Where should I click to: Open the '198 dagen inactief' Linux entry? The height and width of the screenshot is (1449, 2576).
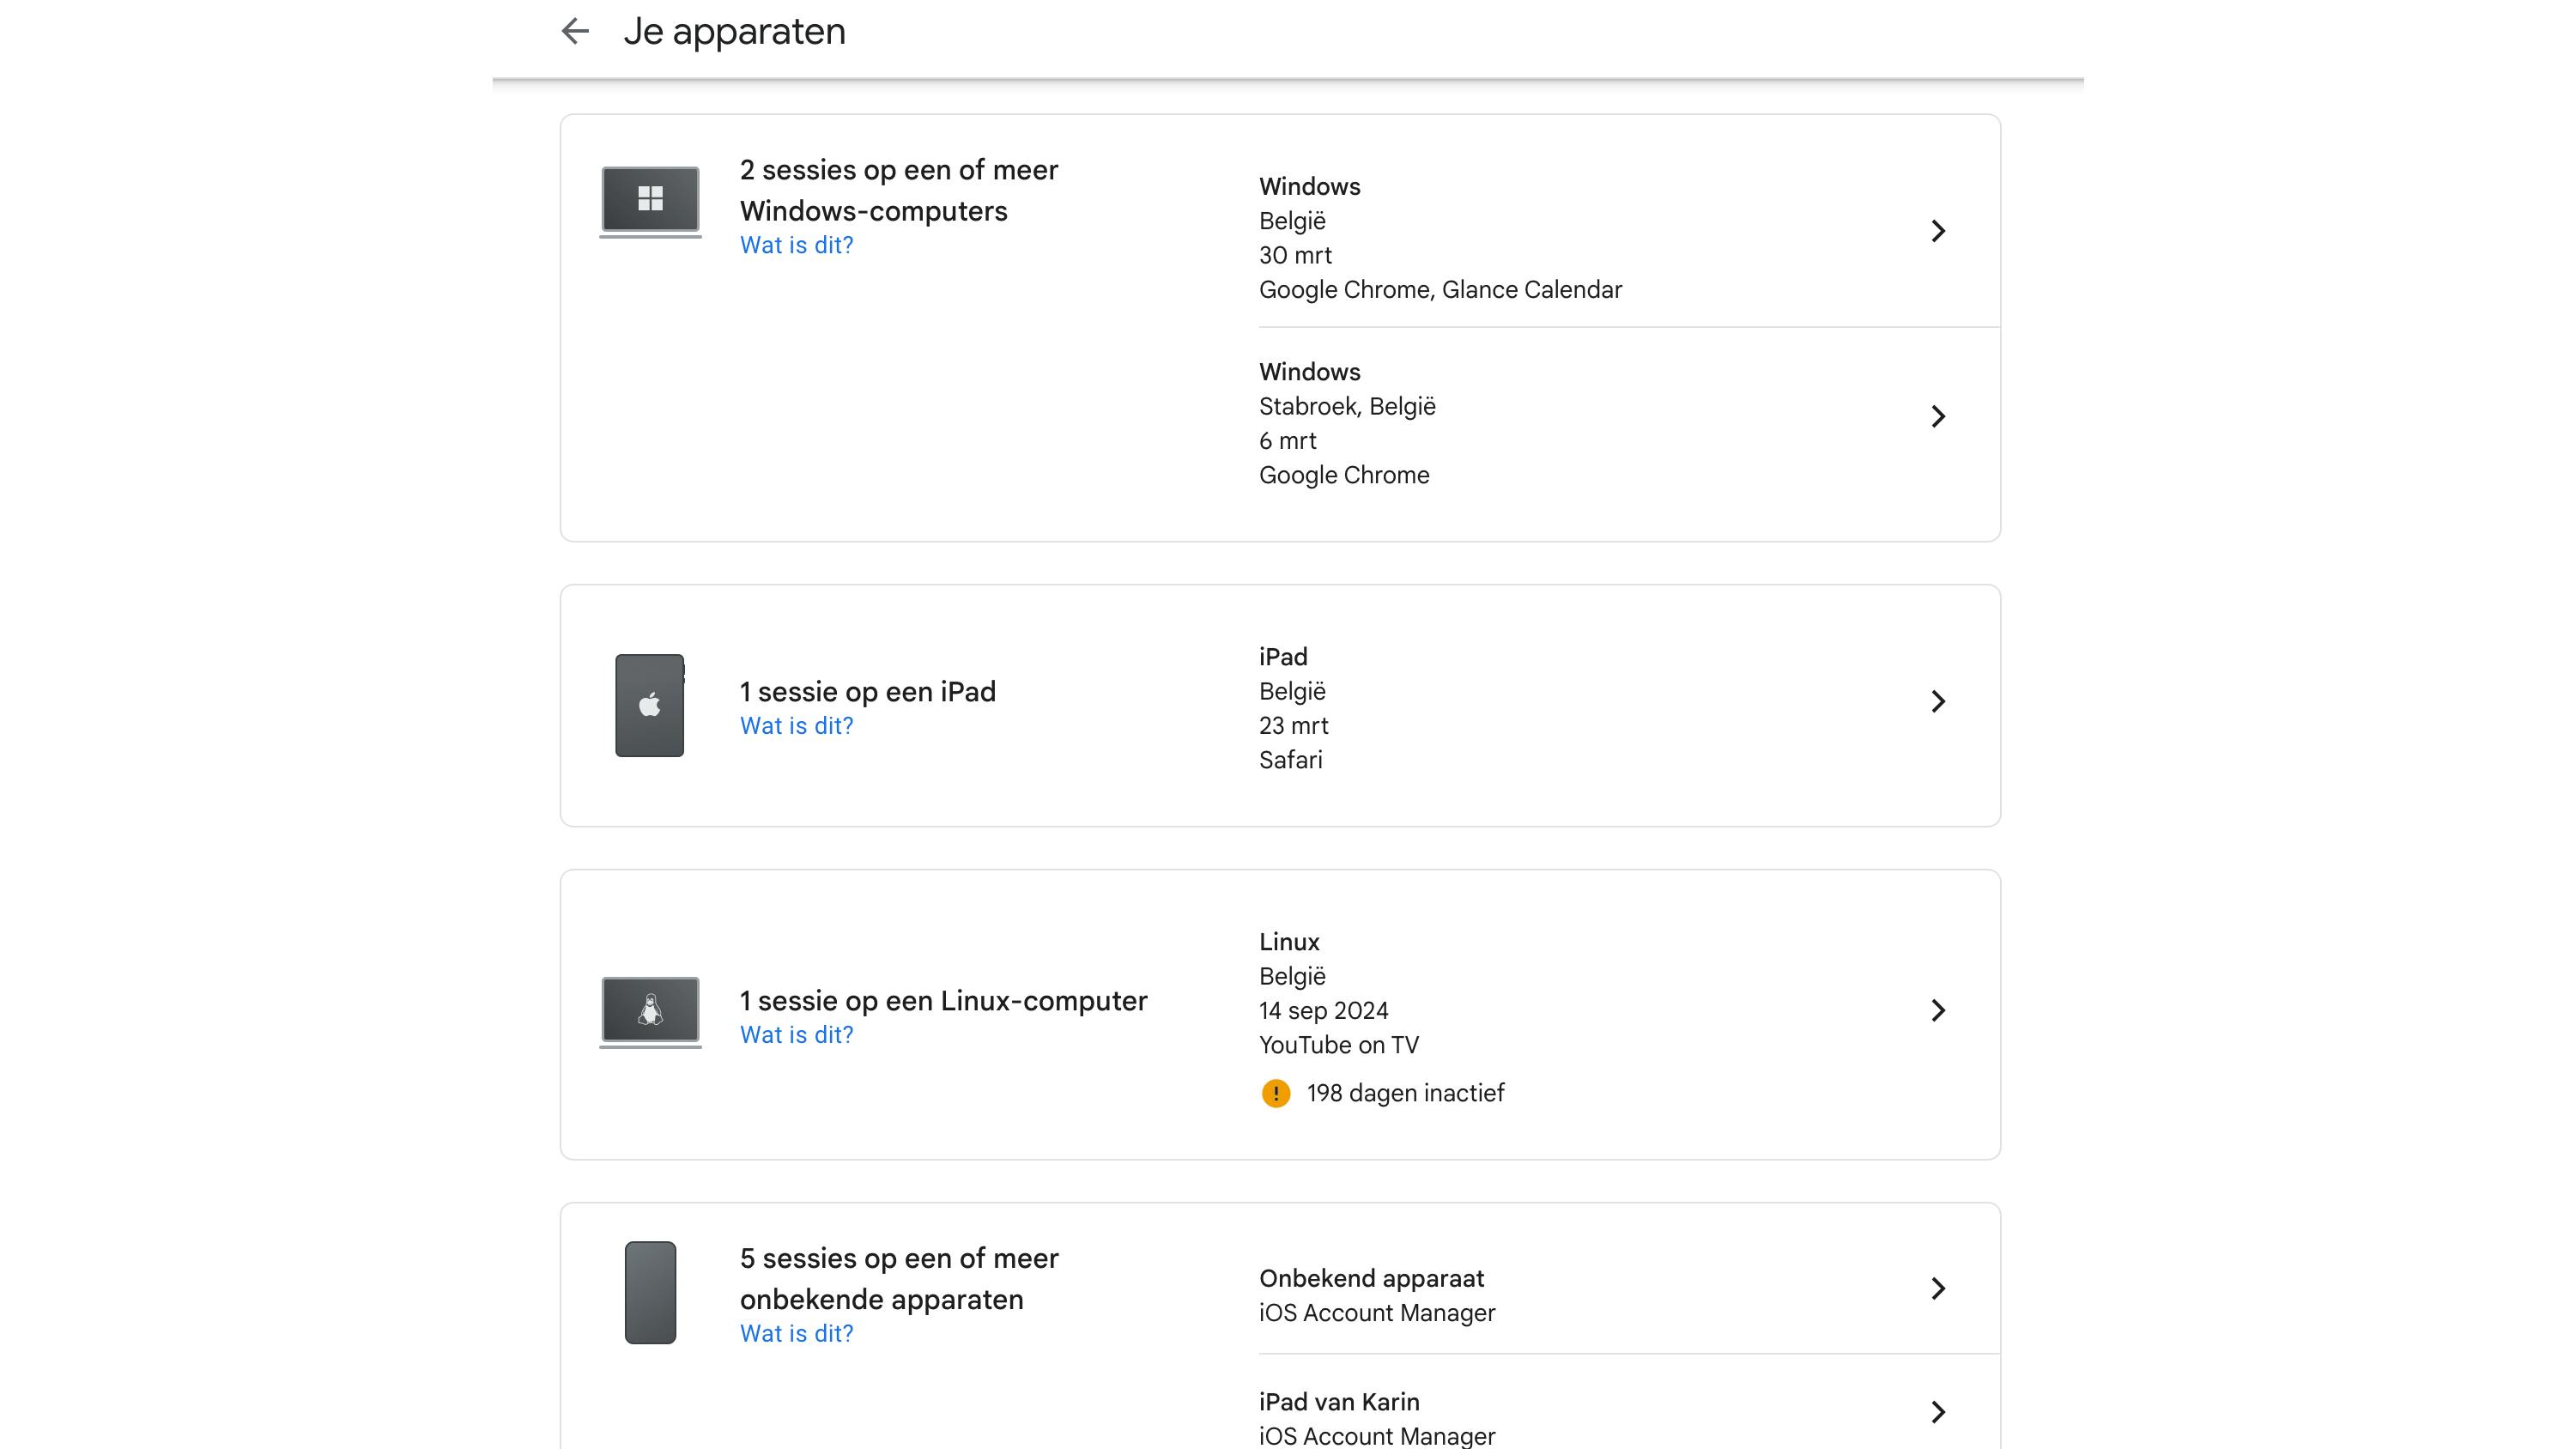pyautogui.click(x=1404, y=1093)
